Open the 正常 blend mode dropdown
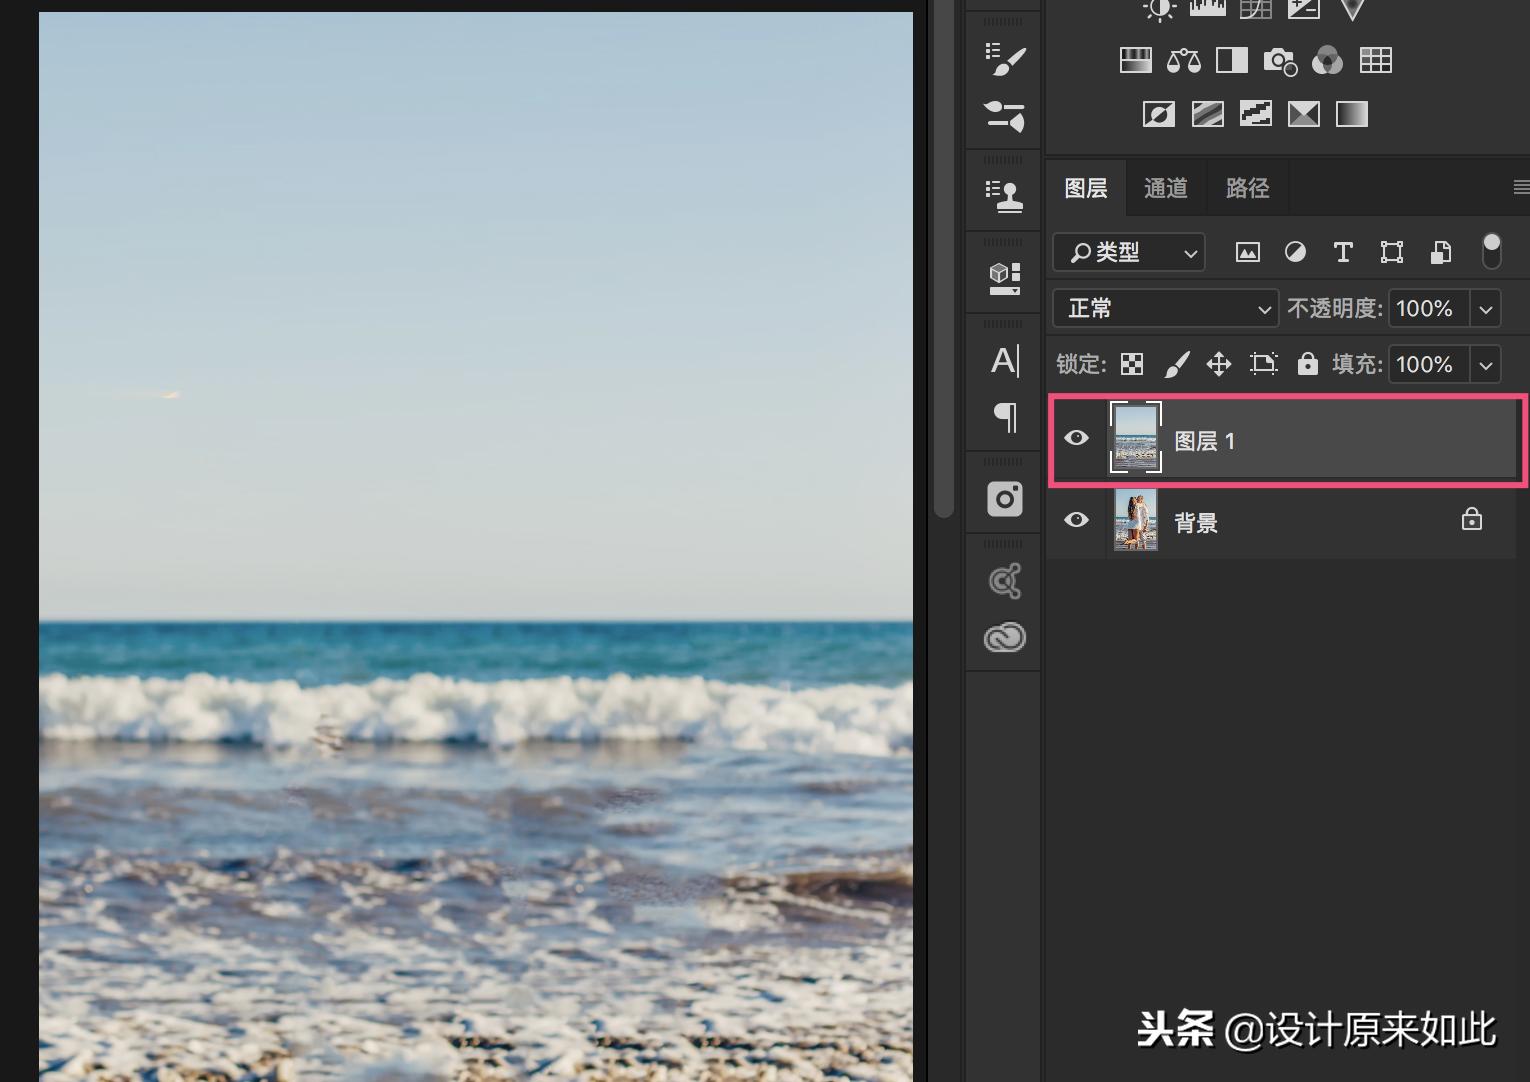Image resolution: width=1530 pixels, height=1082 pixels. (1166, 309)
